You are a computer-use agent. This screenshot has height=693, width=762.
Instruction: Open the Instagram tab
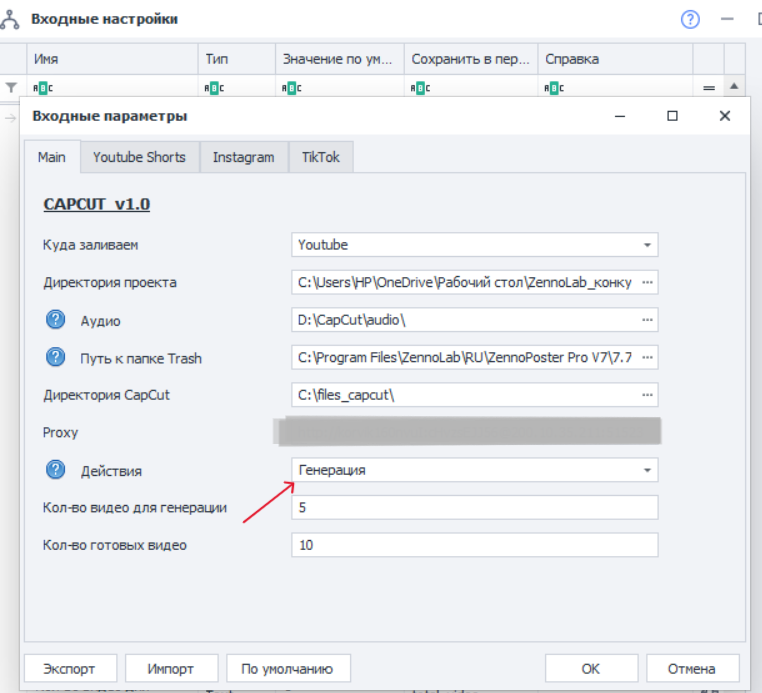point(243,157)
